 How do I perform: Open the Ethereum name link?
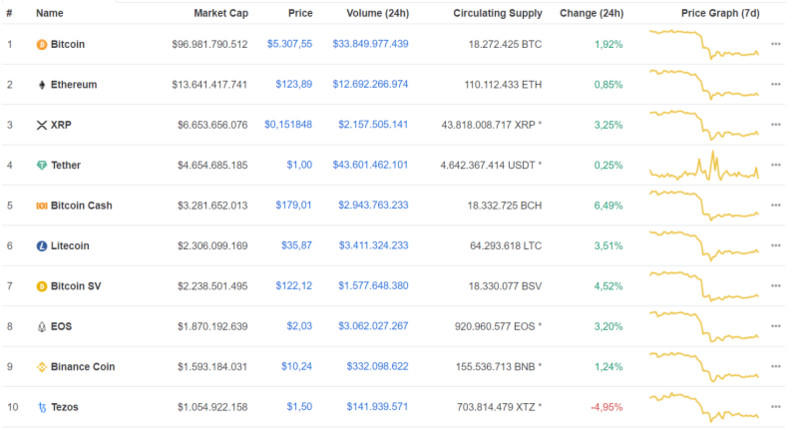click(74, 84)
